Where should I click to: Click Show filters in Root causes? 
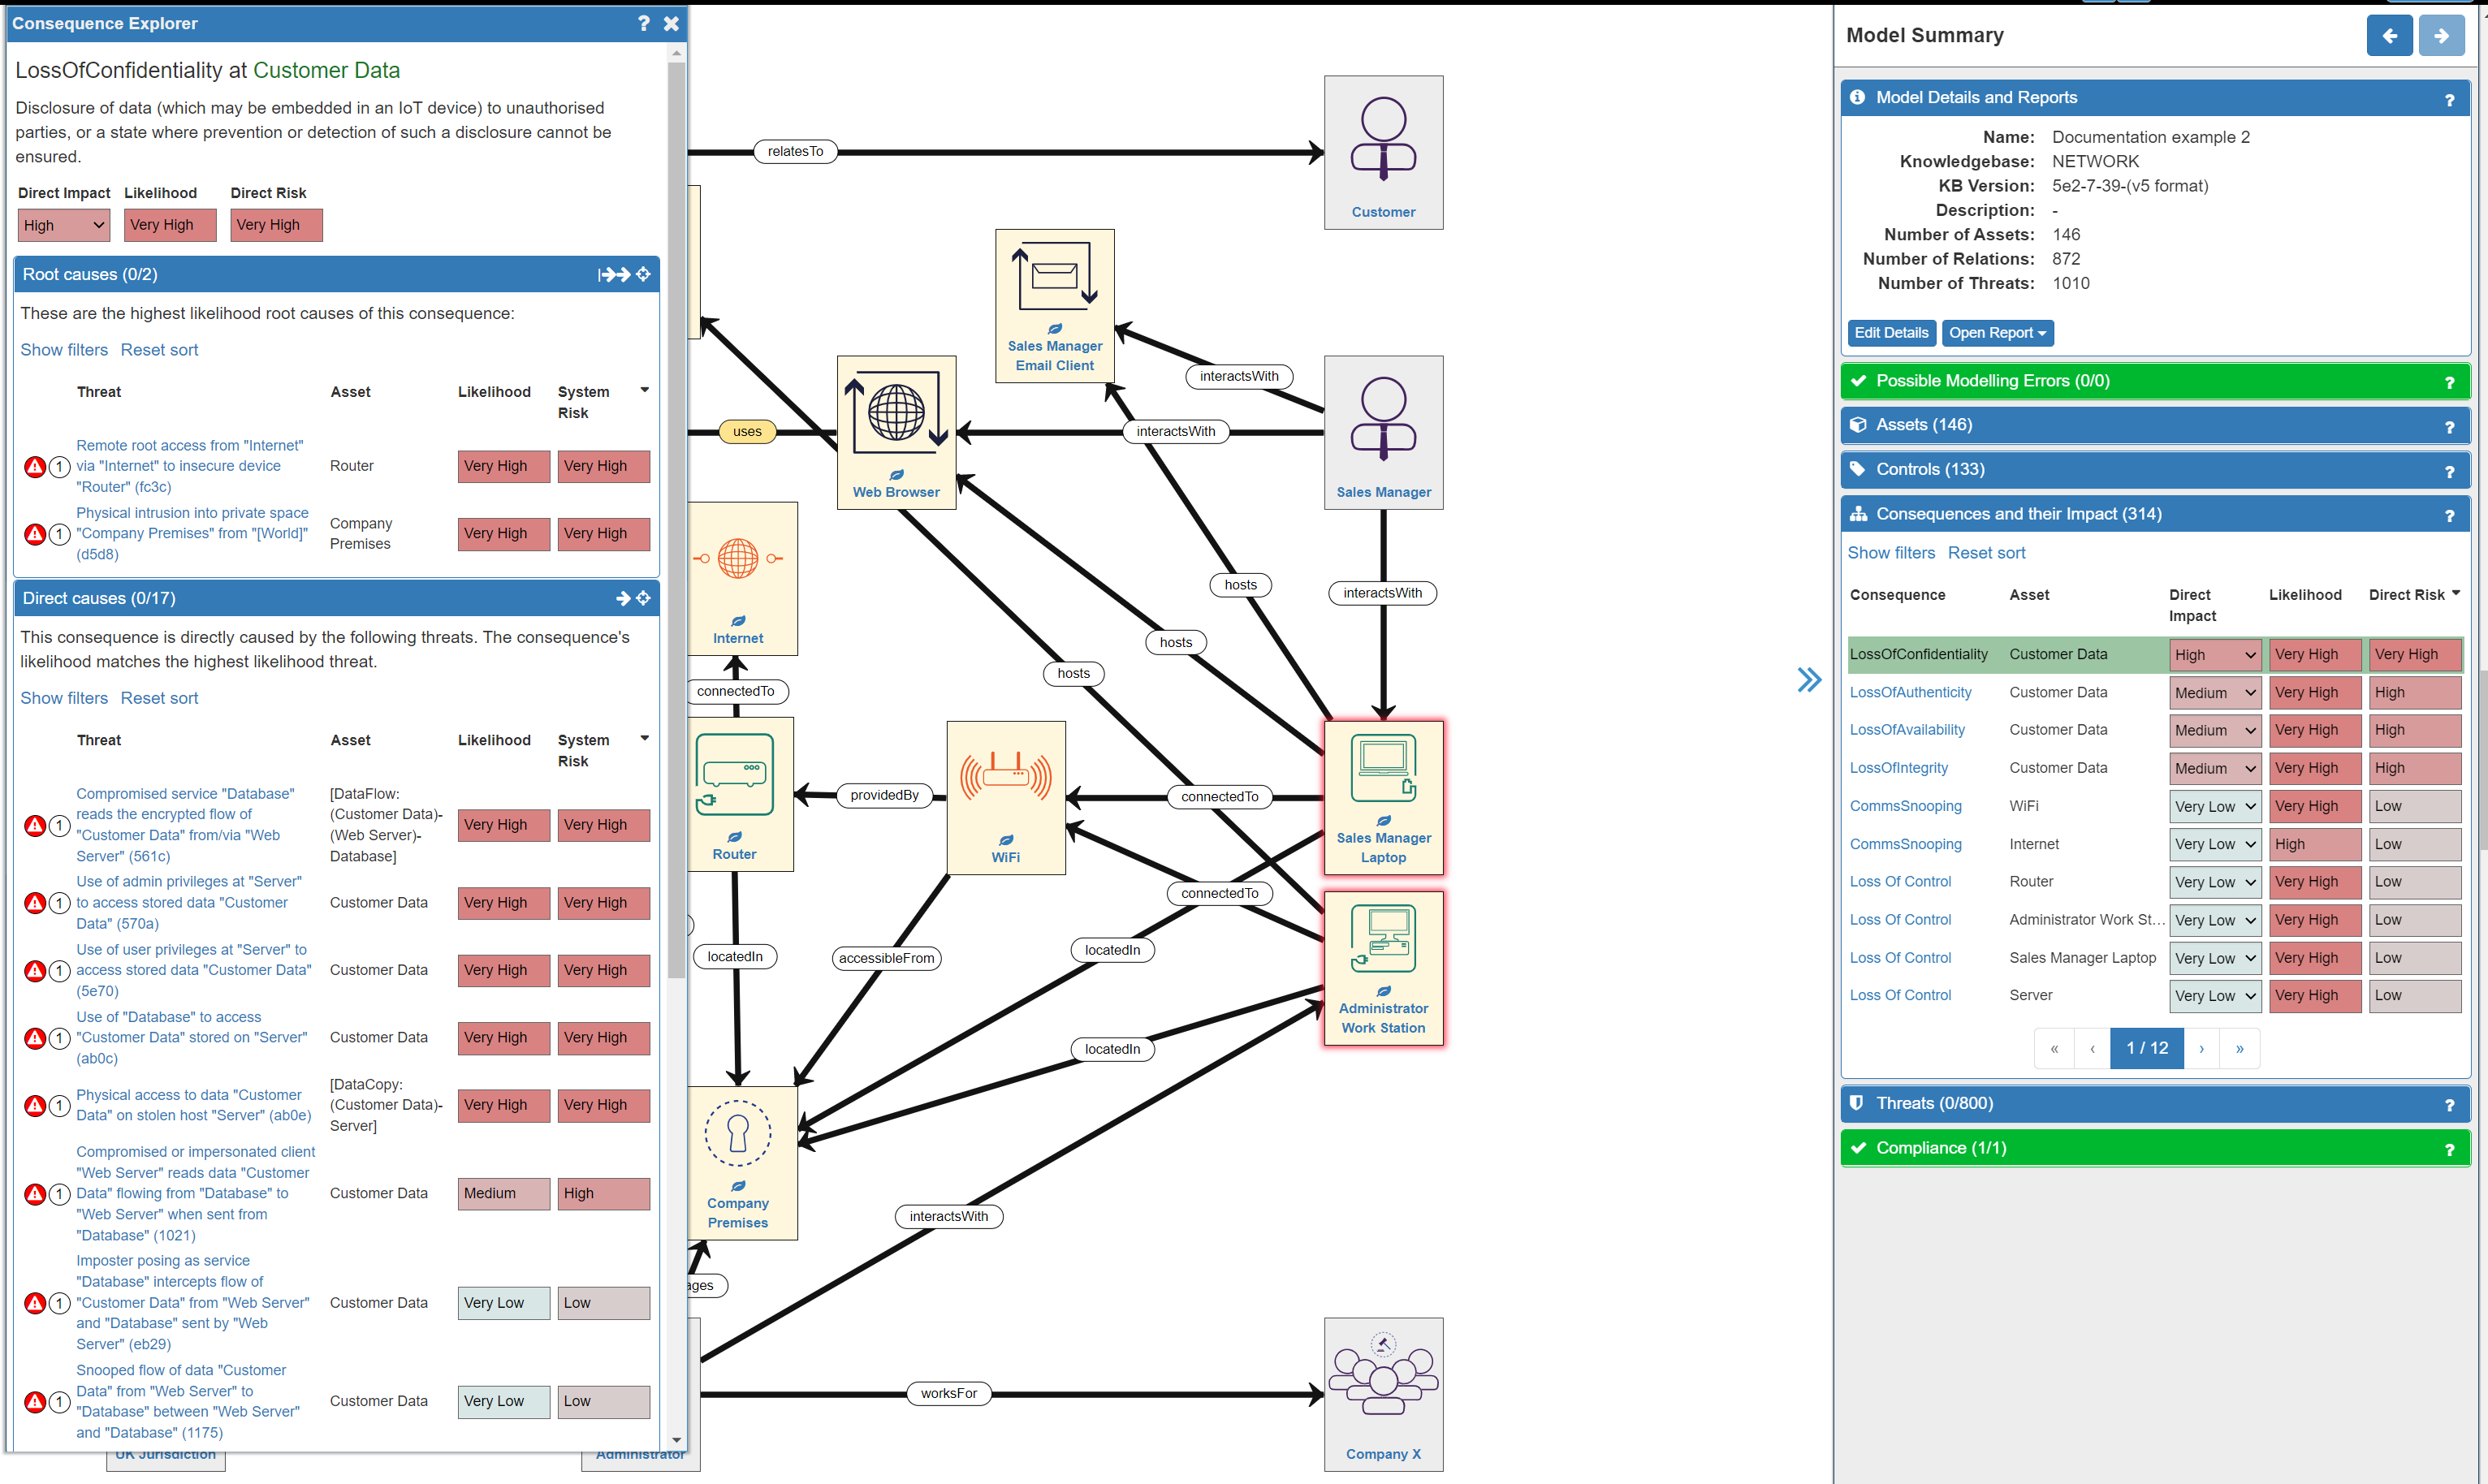[x=64, y=350]
